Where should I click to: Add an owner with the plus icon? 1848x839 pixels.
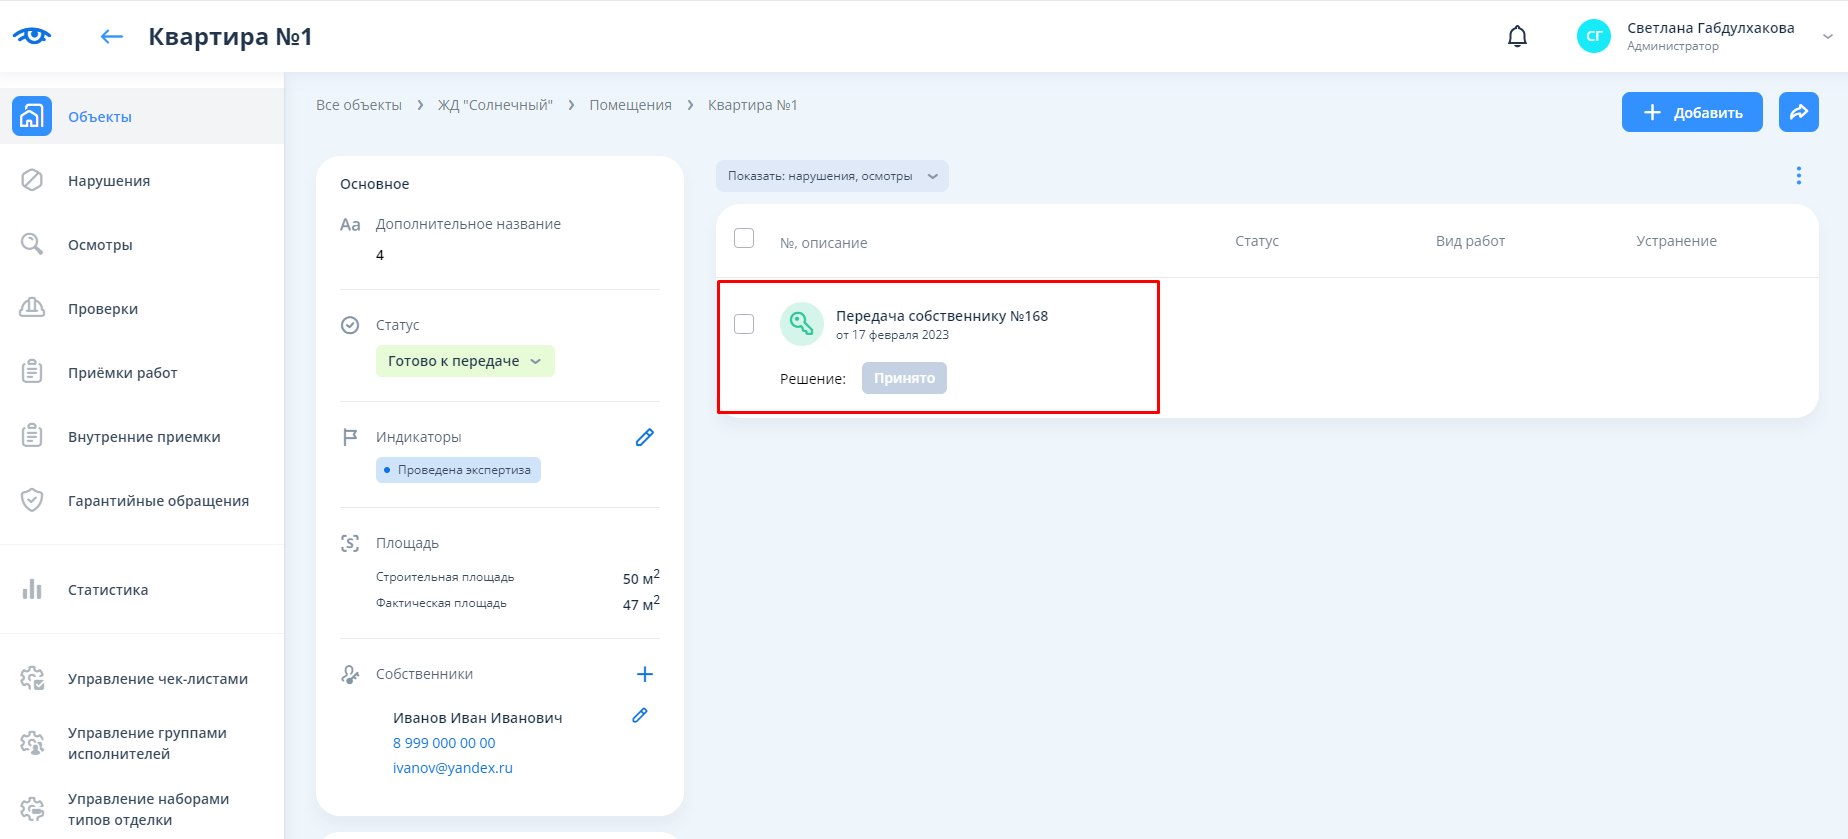tap(645, 674)
